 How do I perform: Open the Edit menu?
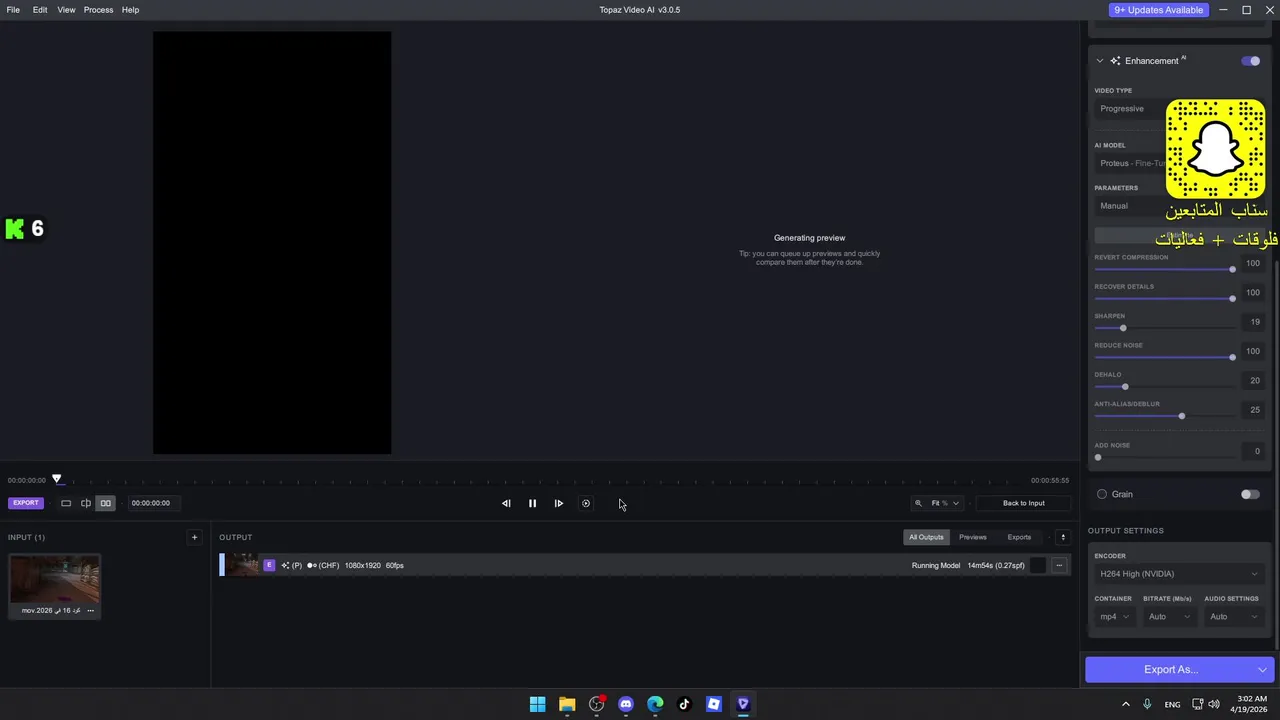point(40,10)
